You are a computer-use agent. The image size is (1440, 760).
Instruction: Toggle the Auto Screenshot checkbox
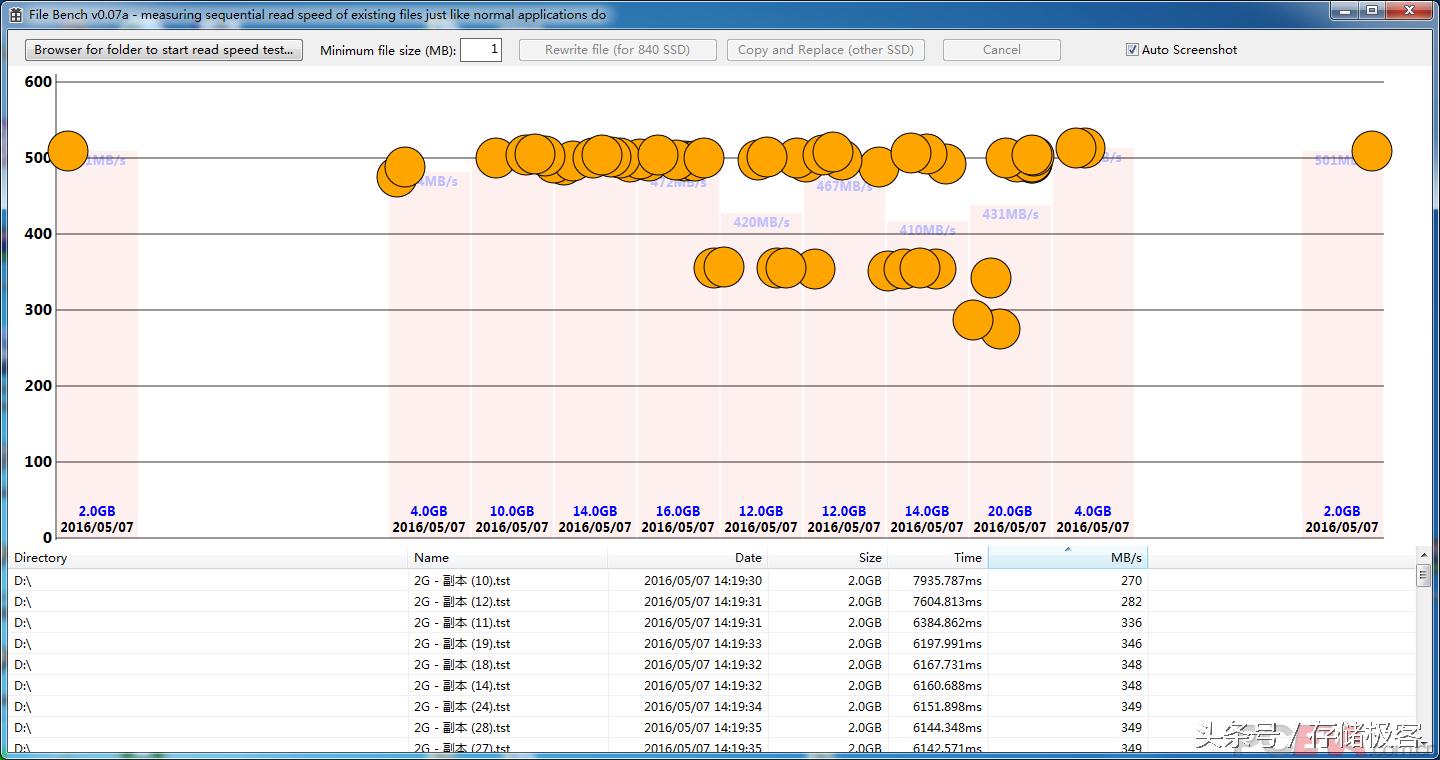pos(1132,50)
